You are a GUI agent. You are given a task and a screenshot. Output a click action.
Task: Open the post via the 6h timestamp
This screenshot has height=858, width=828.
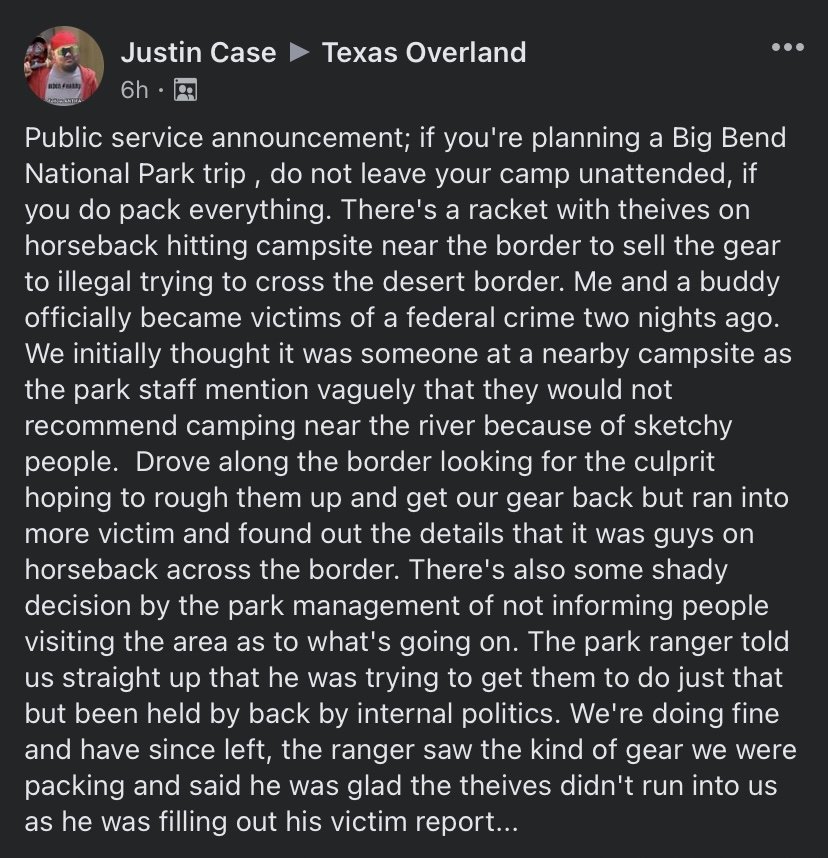click(x=135, y=90)
